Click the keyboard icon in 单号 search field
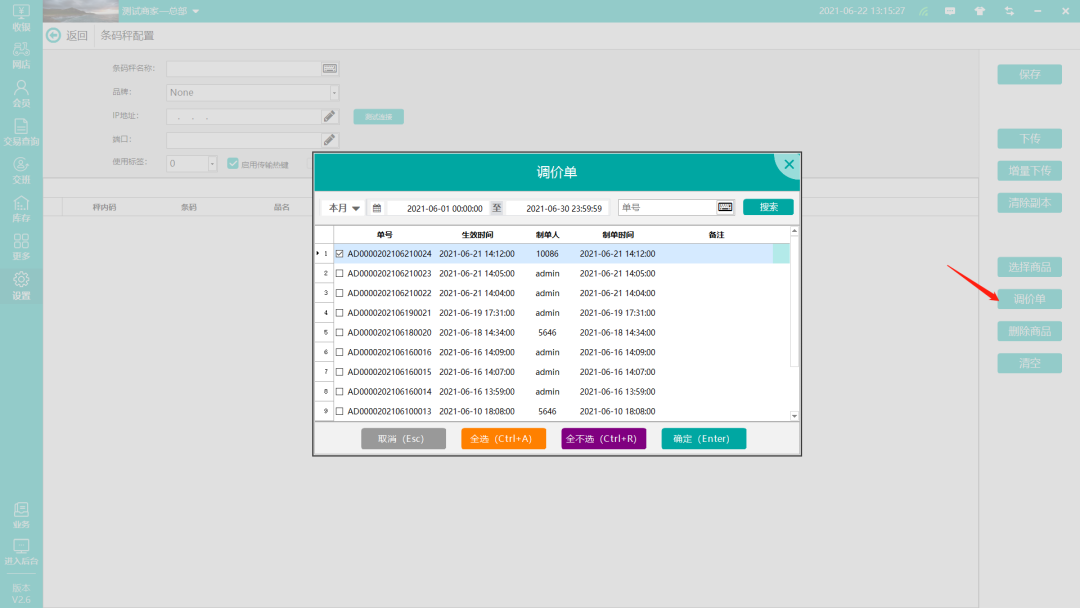1080x608 pixels. click(725, 207)
